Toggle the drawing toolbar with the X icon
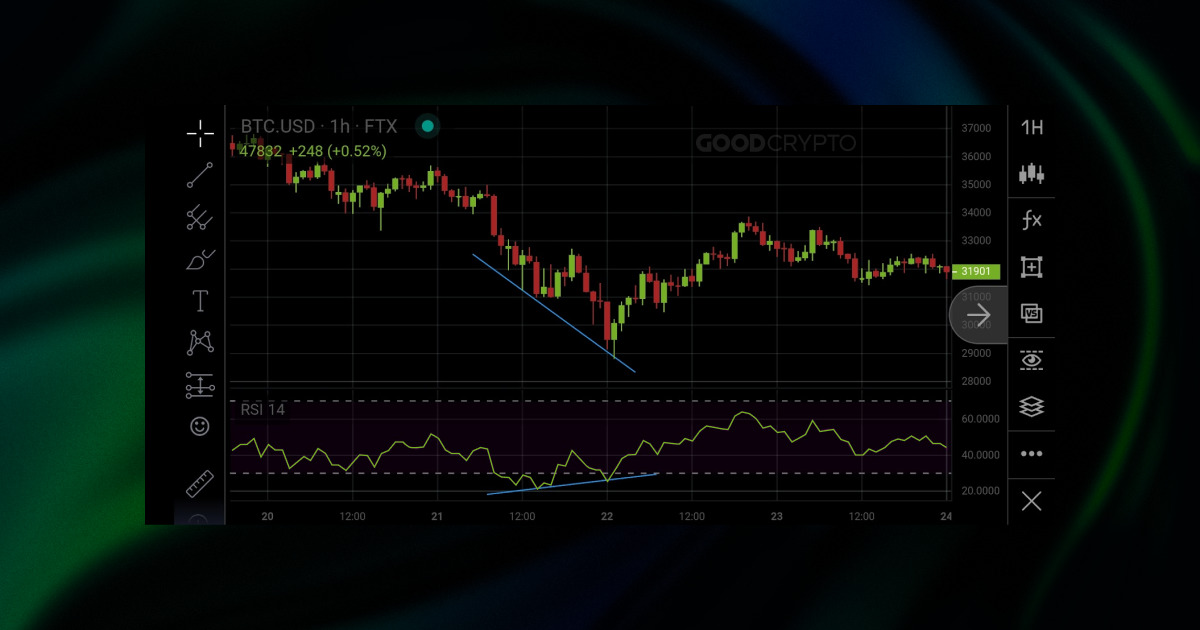1200x630 pixels. click(x=1032, y=501)
